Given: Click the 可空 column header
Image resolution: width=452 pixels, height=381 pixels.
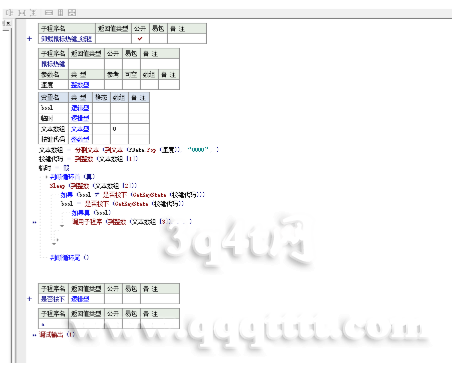Looking at the screenshot, I should (131, 75).
